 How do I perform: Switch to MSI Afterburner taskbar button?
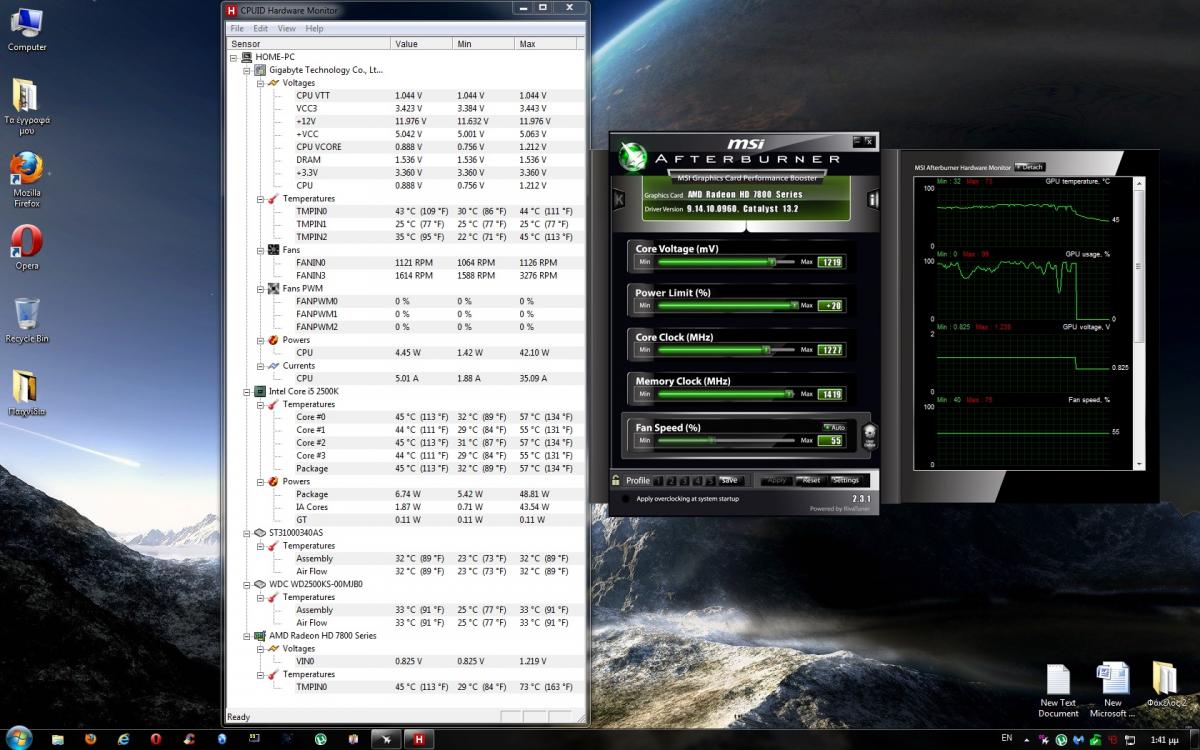[385, 739]
